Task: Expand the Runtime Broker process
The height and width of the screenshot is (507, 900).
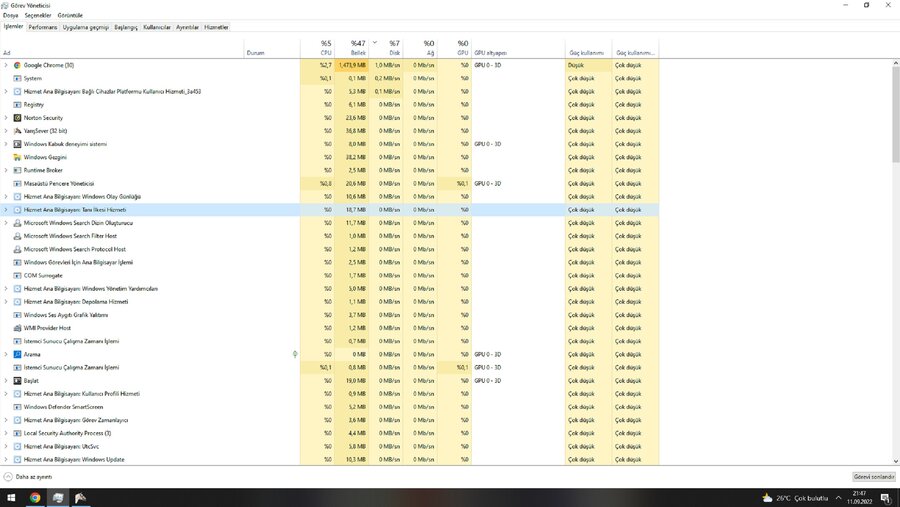Action: (x=6, y=171)
